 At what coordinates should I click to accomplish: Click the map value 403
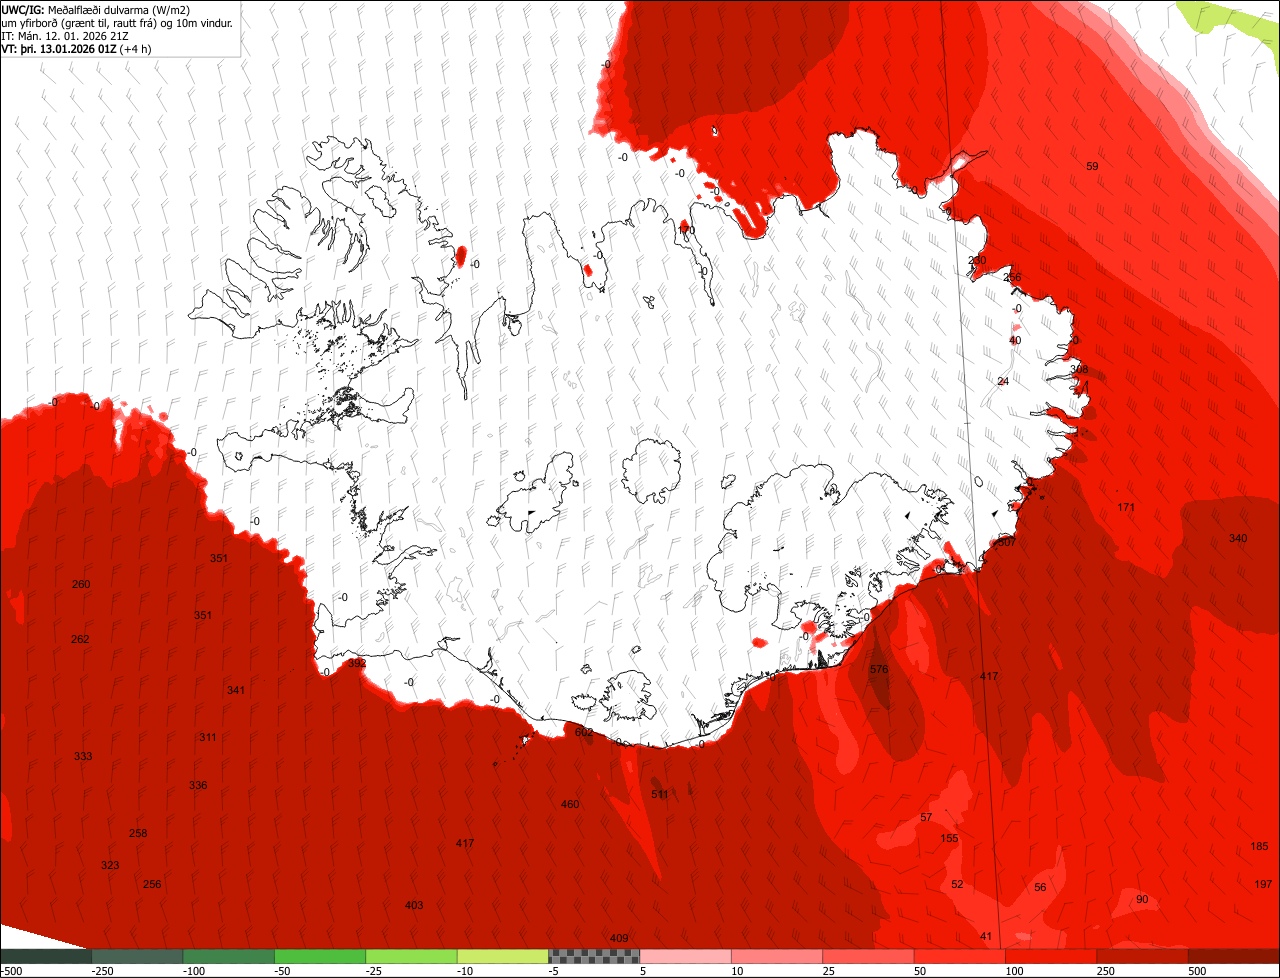point(414,905)
